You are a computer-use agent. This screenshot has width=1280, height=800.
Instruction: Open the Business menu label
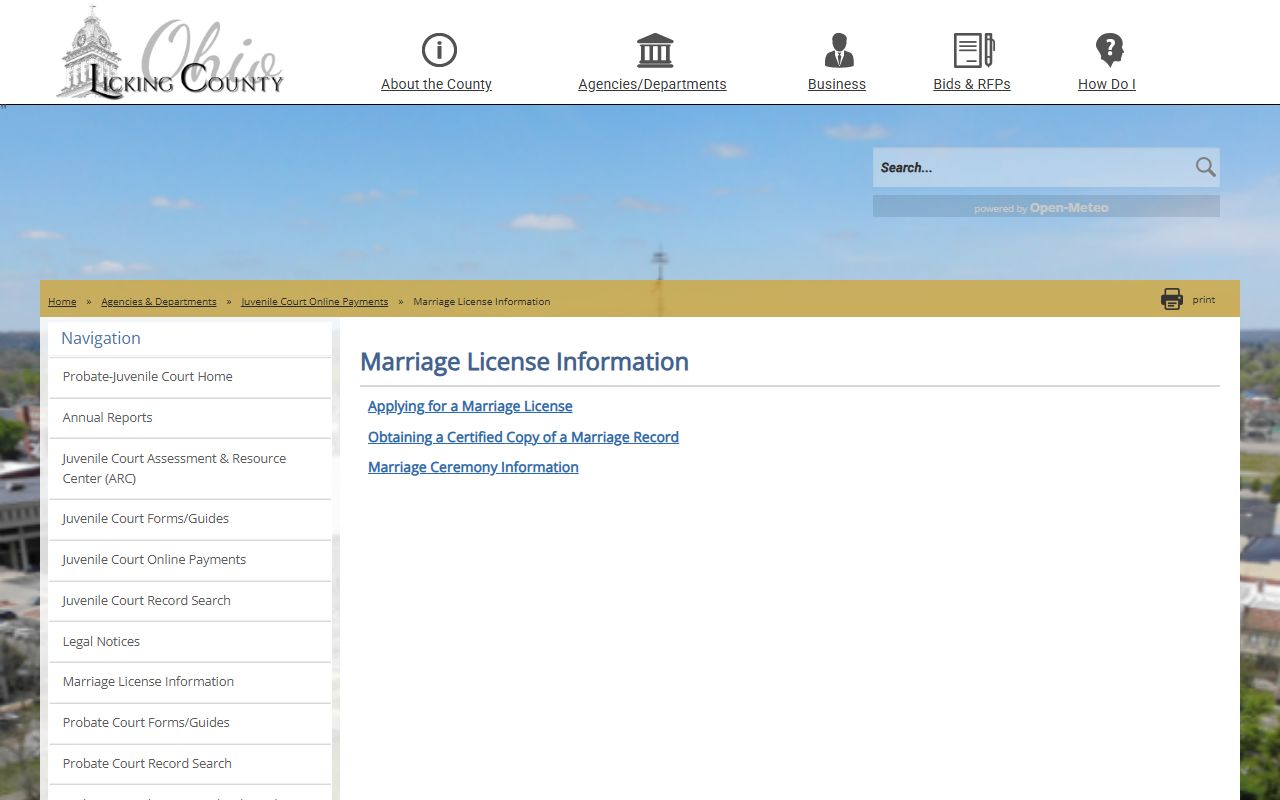[837, 84]
